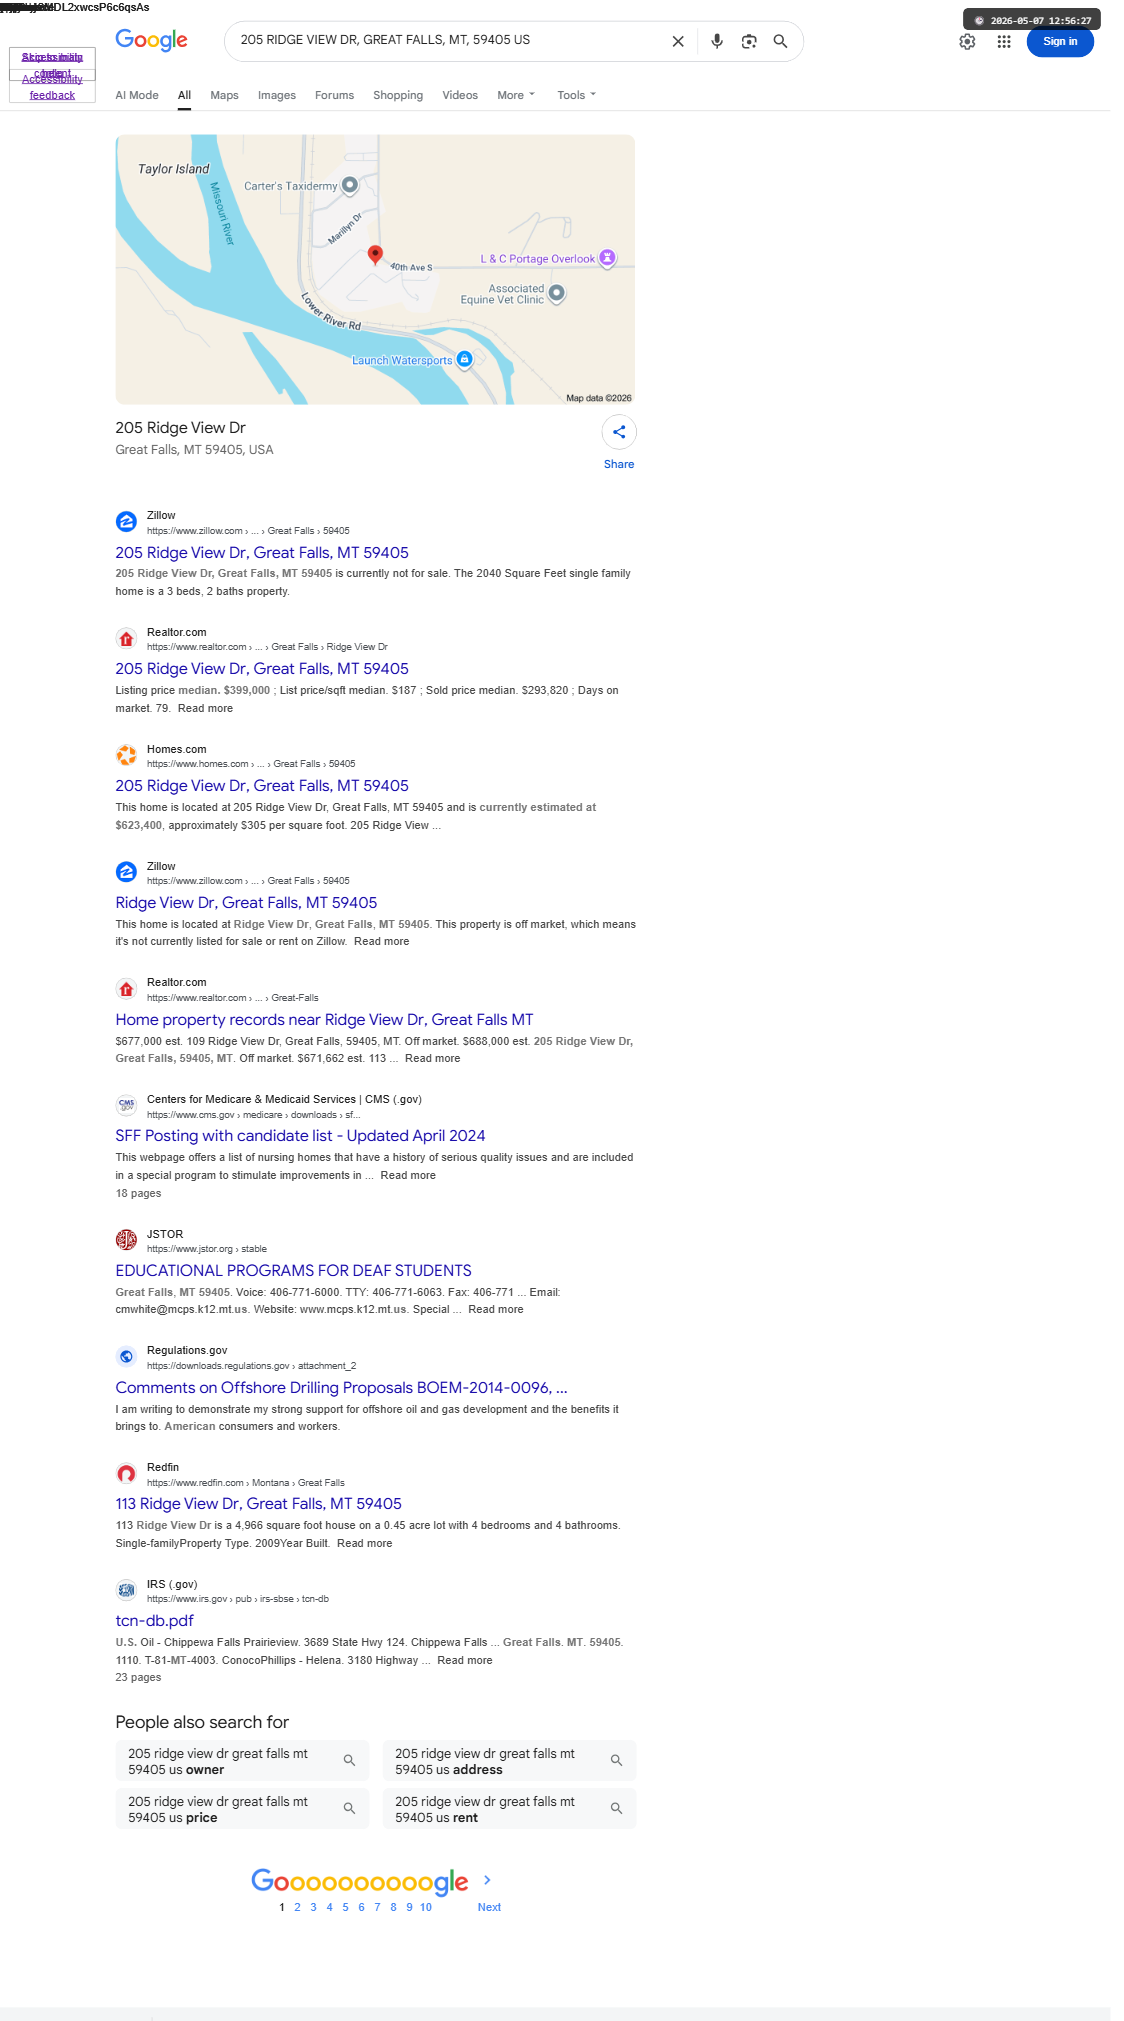Open 'Comments on Offshore Drilling Proposals' link

coord(341,1388)
